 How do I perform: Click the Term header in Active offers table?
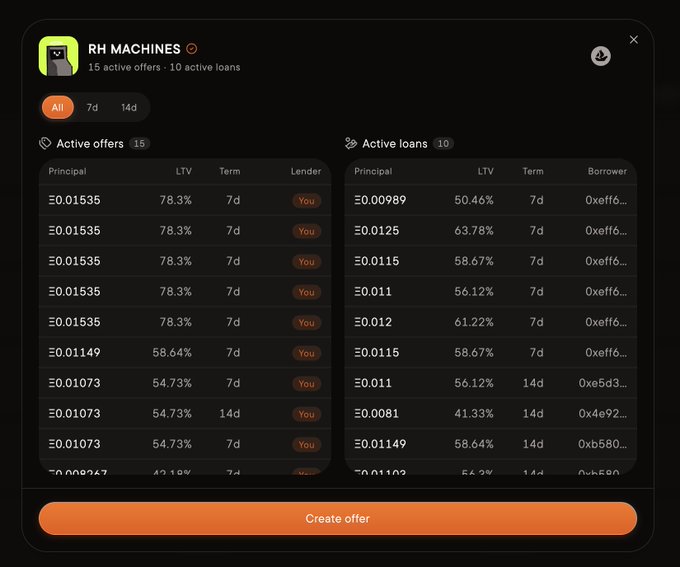pyautogui.click(x=229, y=171)
